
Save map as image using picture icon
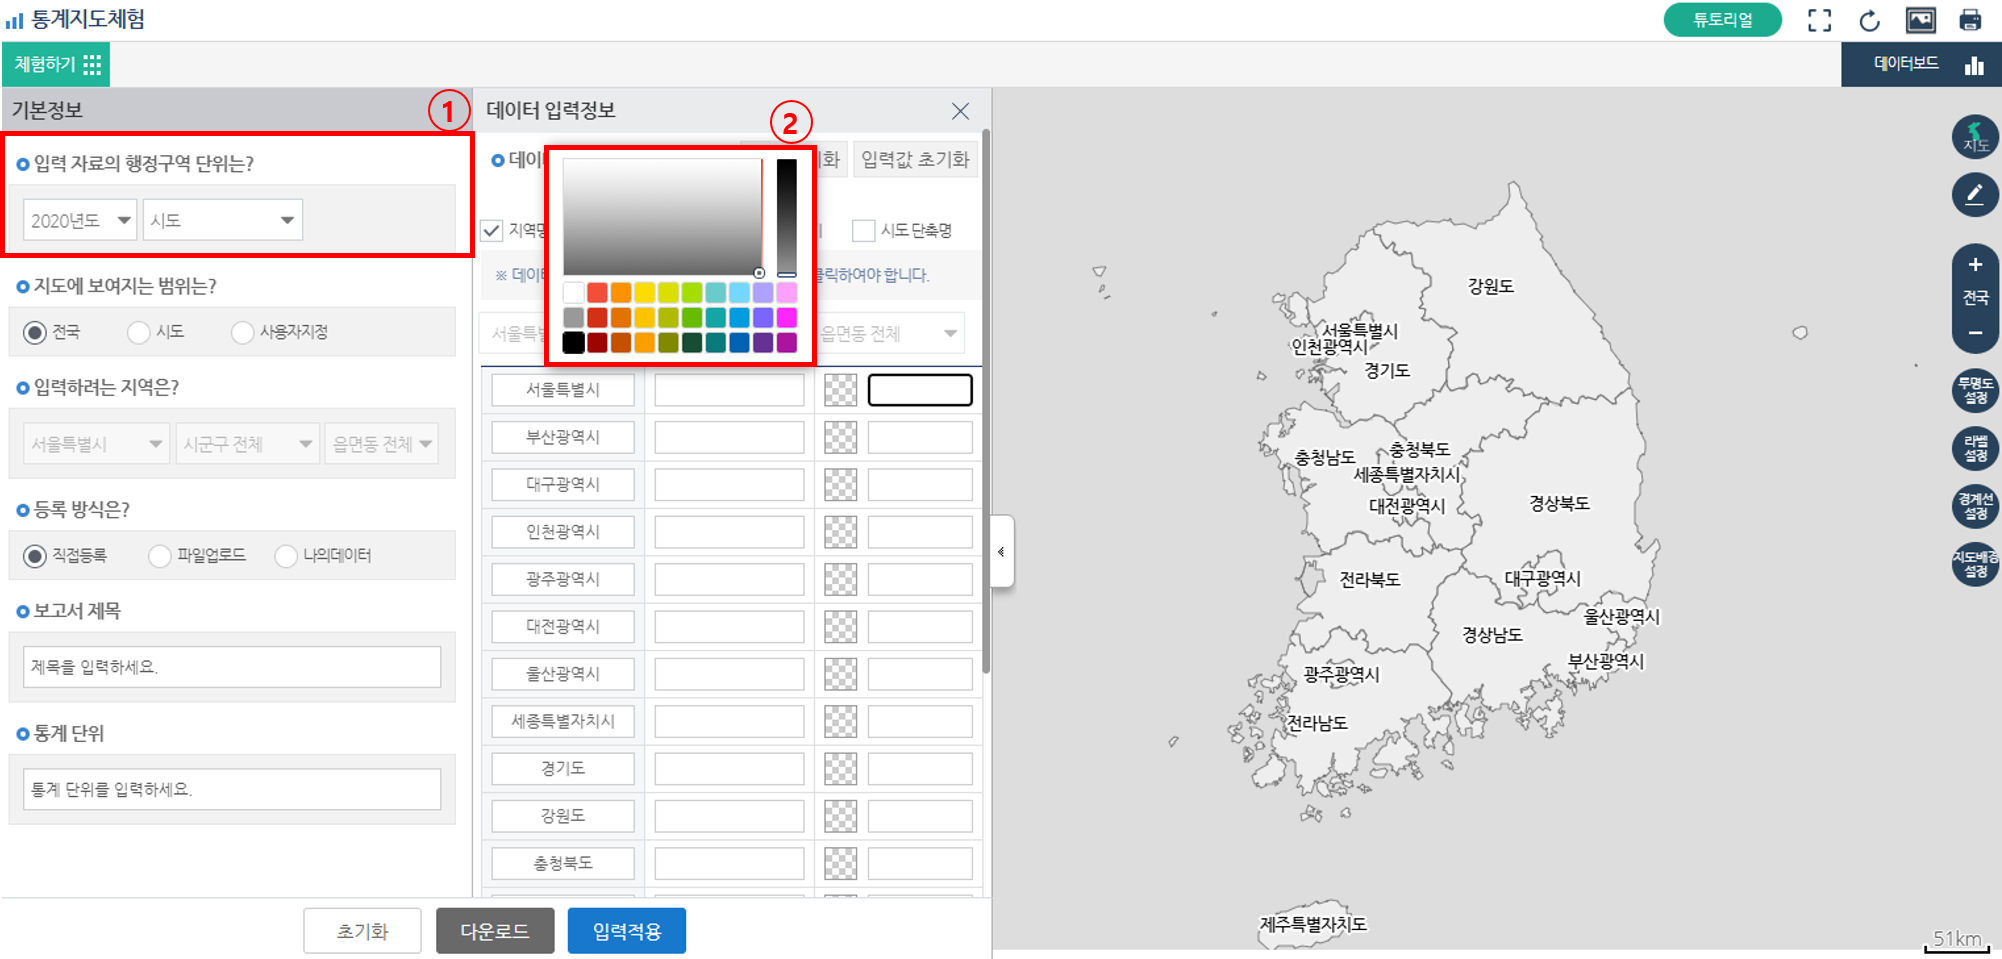(1920, 20)
